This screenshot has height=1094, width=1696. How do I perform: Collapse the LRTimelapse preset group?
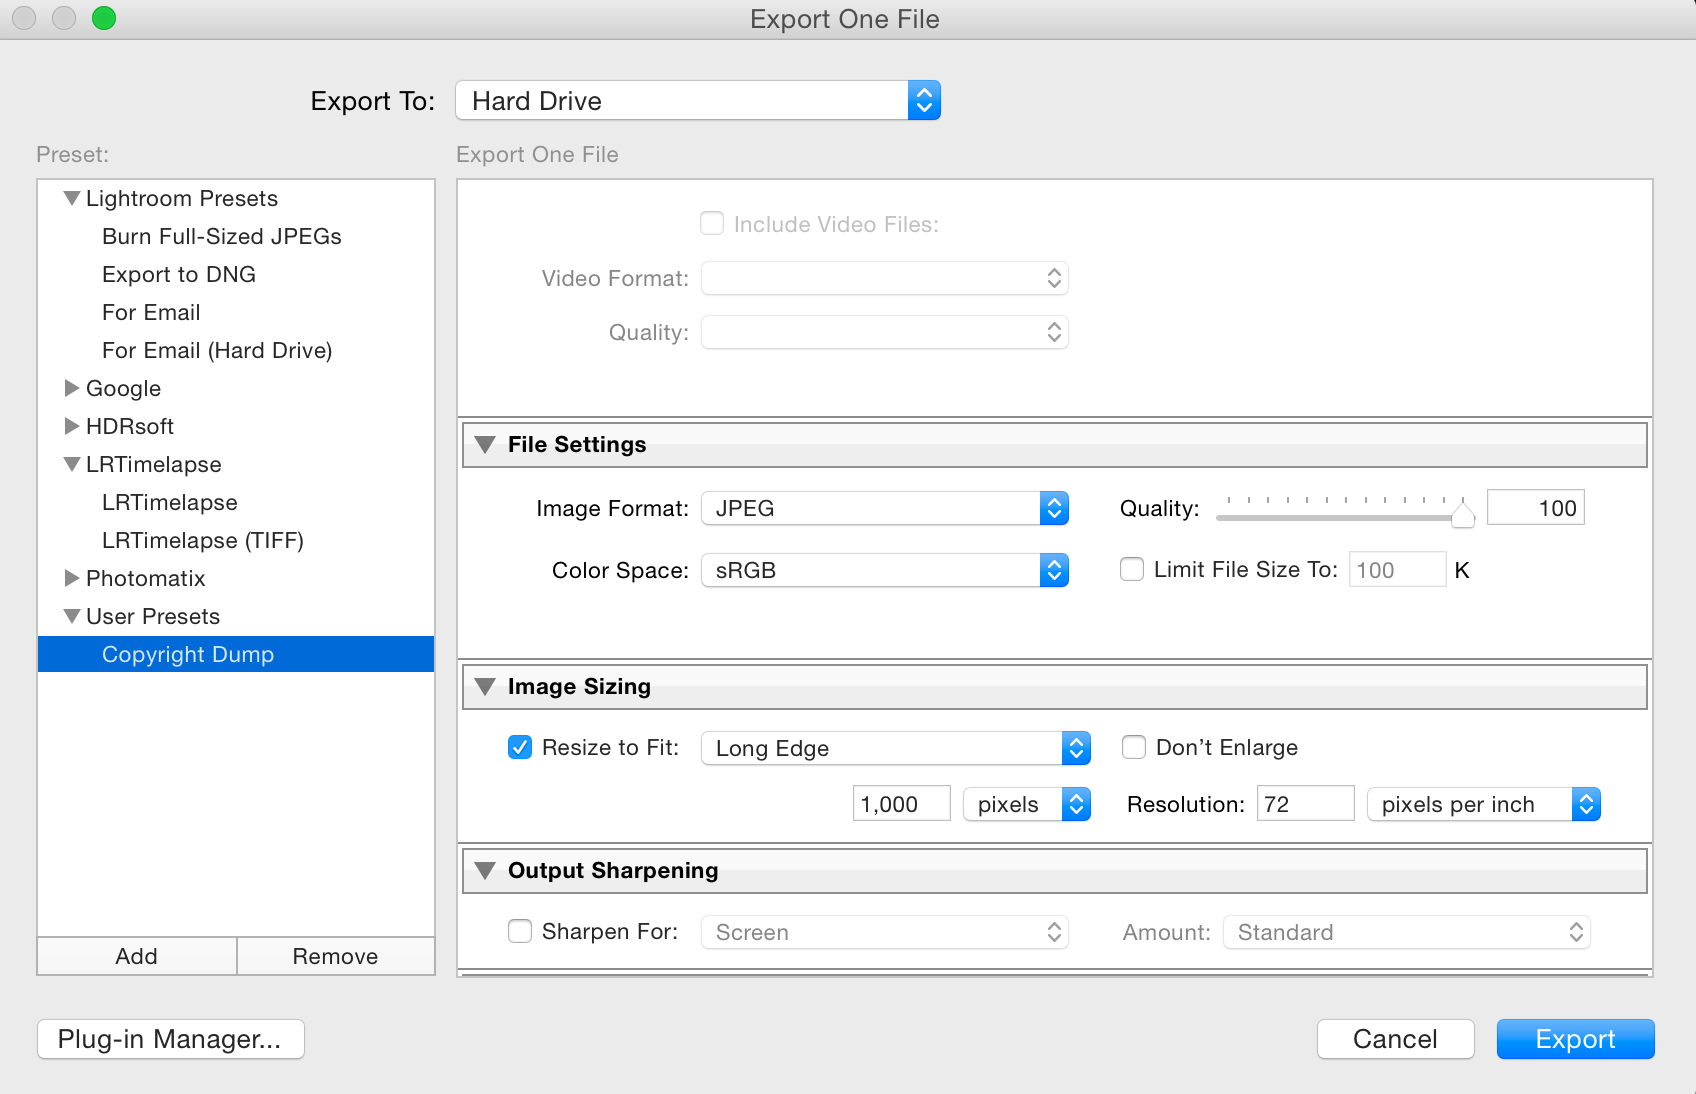coord(72,464)
